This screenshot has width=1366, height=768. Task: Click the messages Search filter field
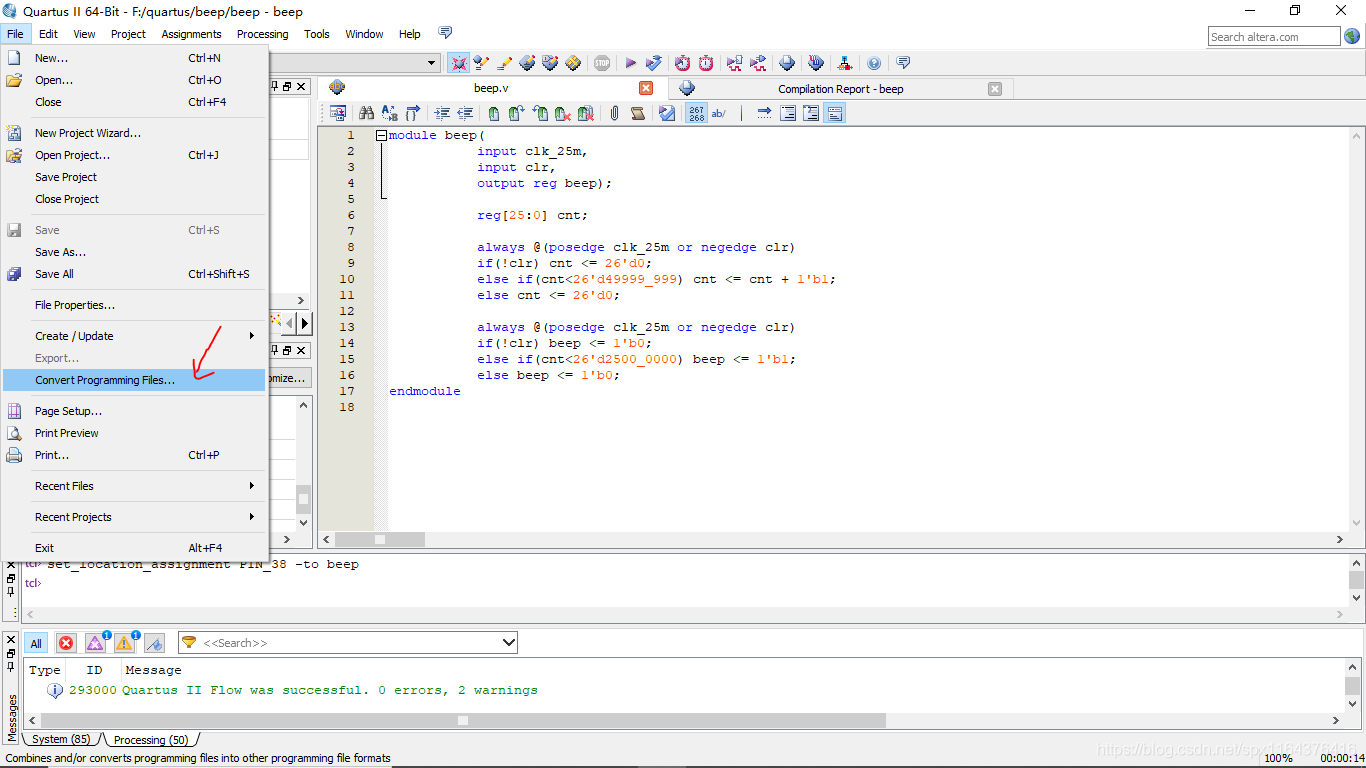click(348, 643)
